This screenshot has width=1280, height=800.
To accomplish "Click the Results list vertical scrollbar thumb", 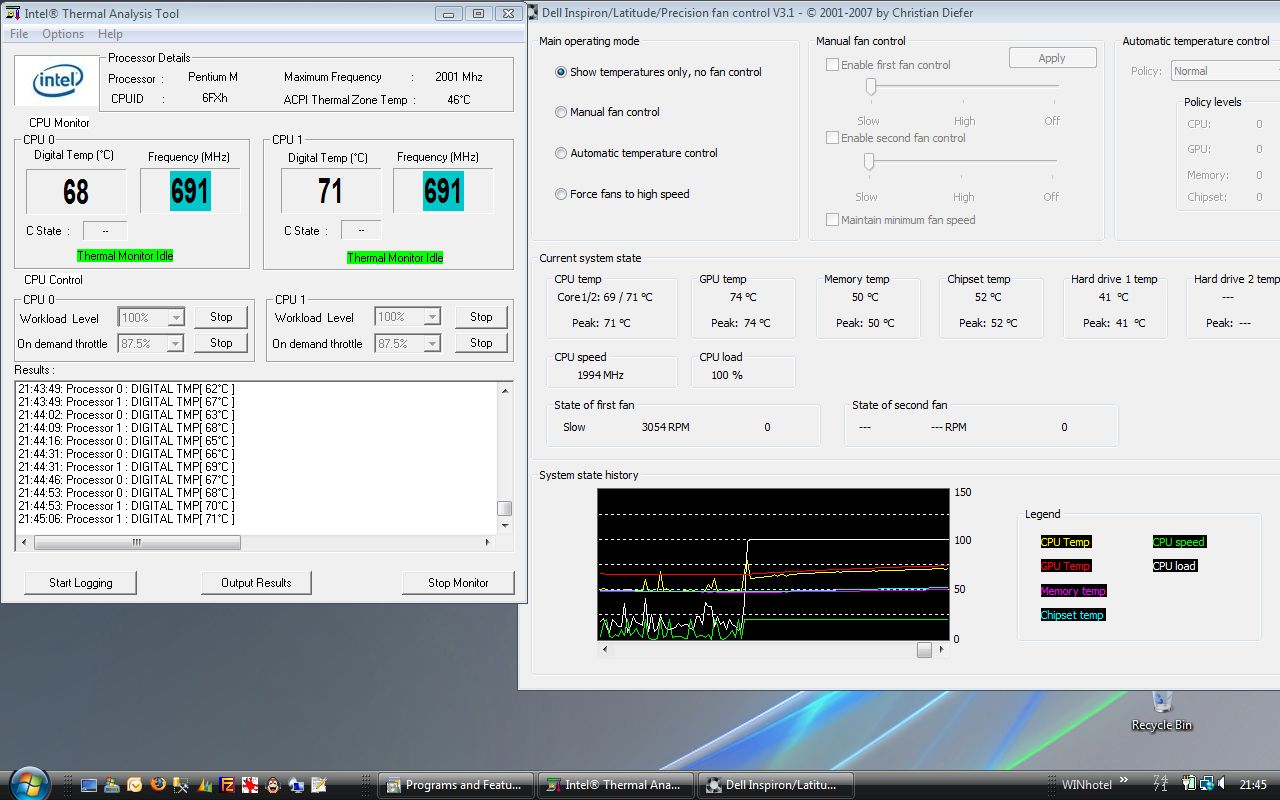I will click(505, 508).
